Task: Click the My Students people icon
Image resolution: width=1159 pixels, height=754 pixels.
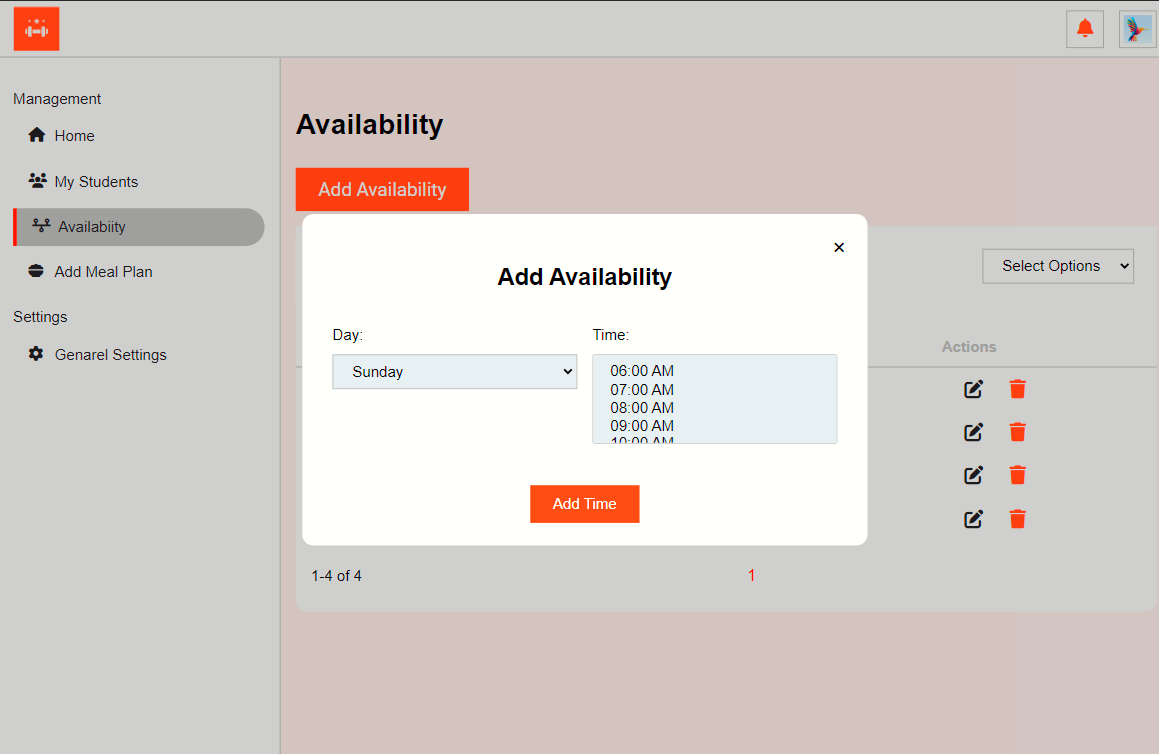Action: tap(38, 180)
